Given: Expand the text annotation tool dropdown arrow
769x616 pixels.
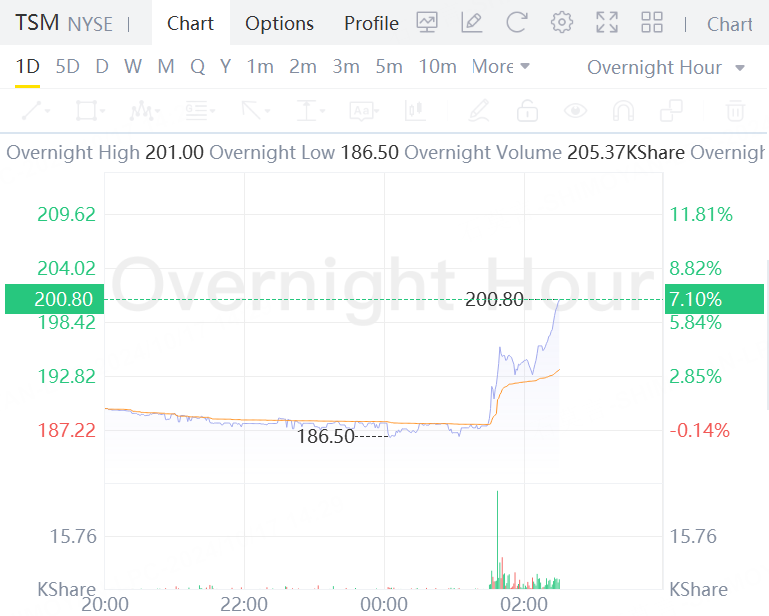Looking at the screenshot, I should [x=376, y=111].
